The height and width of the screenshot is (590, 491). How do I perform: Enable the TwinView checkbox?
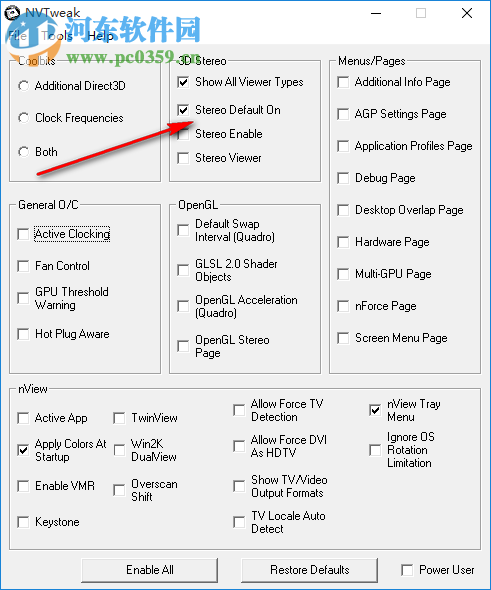[119, 418]
